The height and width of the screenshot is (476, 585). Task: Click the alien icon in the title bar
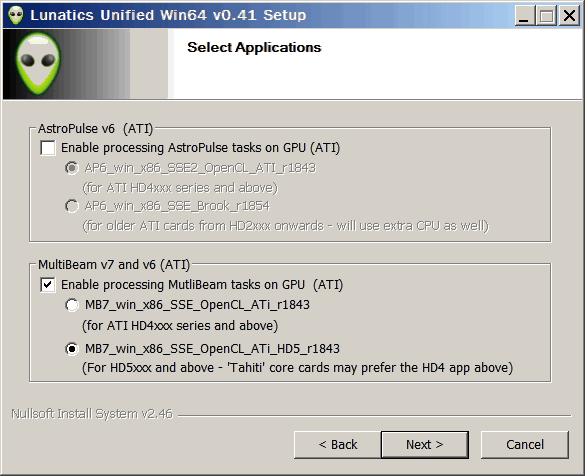click(16, 15)
